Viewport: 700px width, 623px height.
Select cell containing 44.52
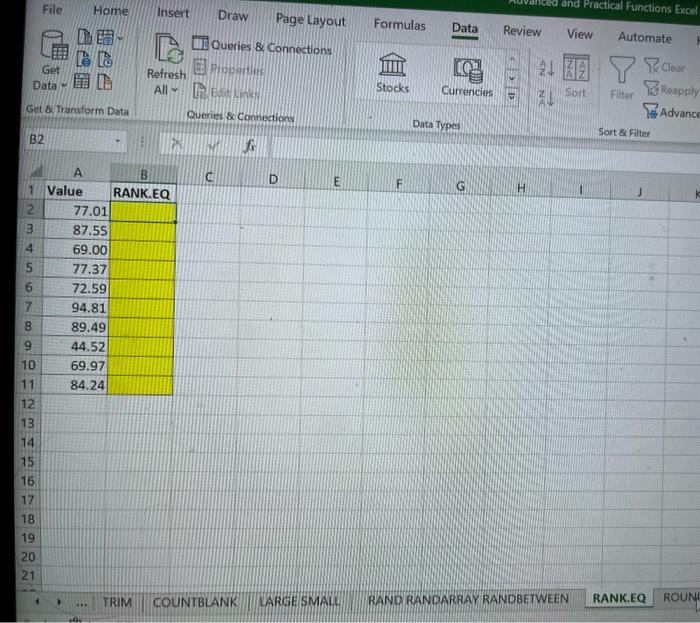tap(74, 346)
